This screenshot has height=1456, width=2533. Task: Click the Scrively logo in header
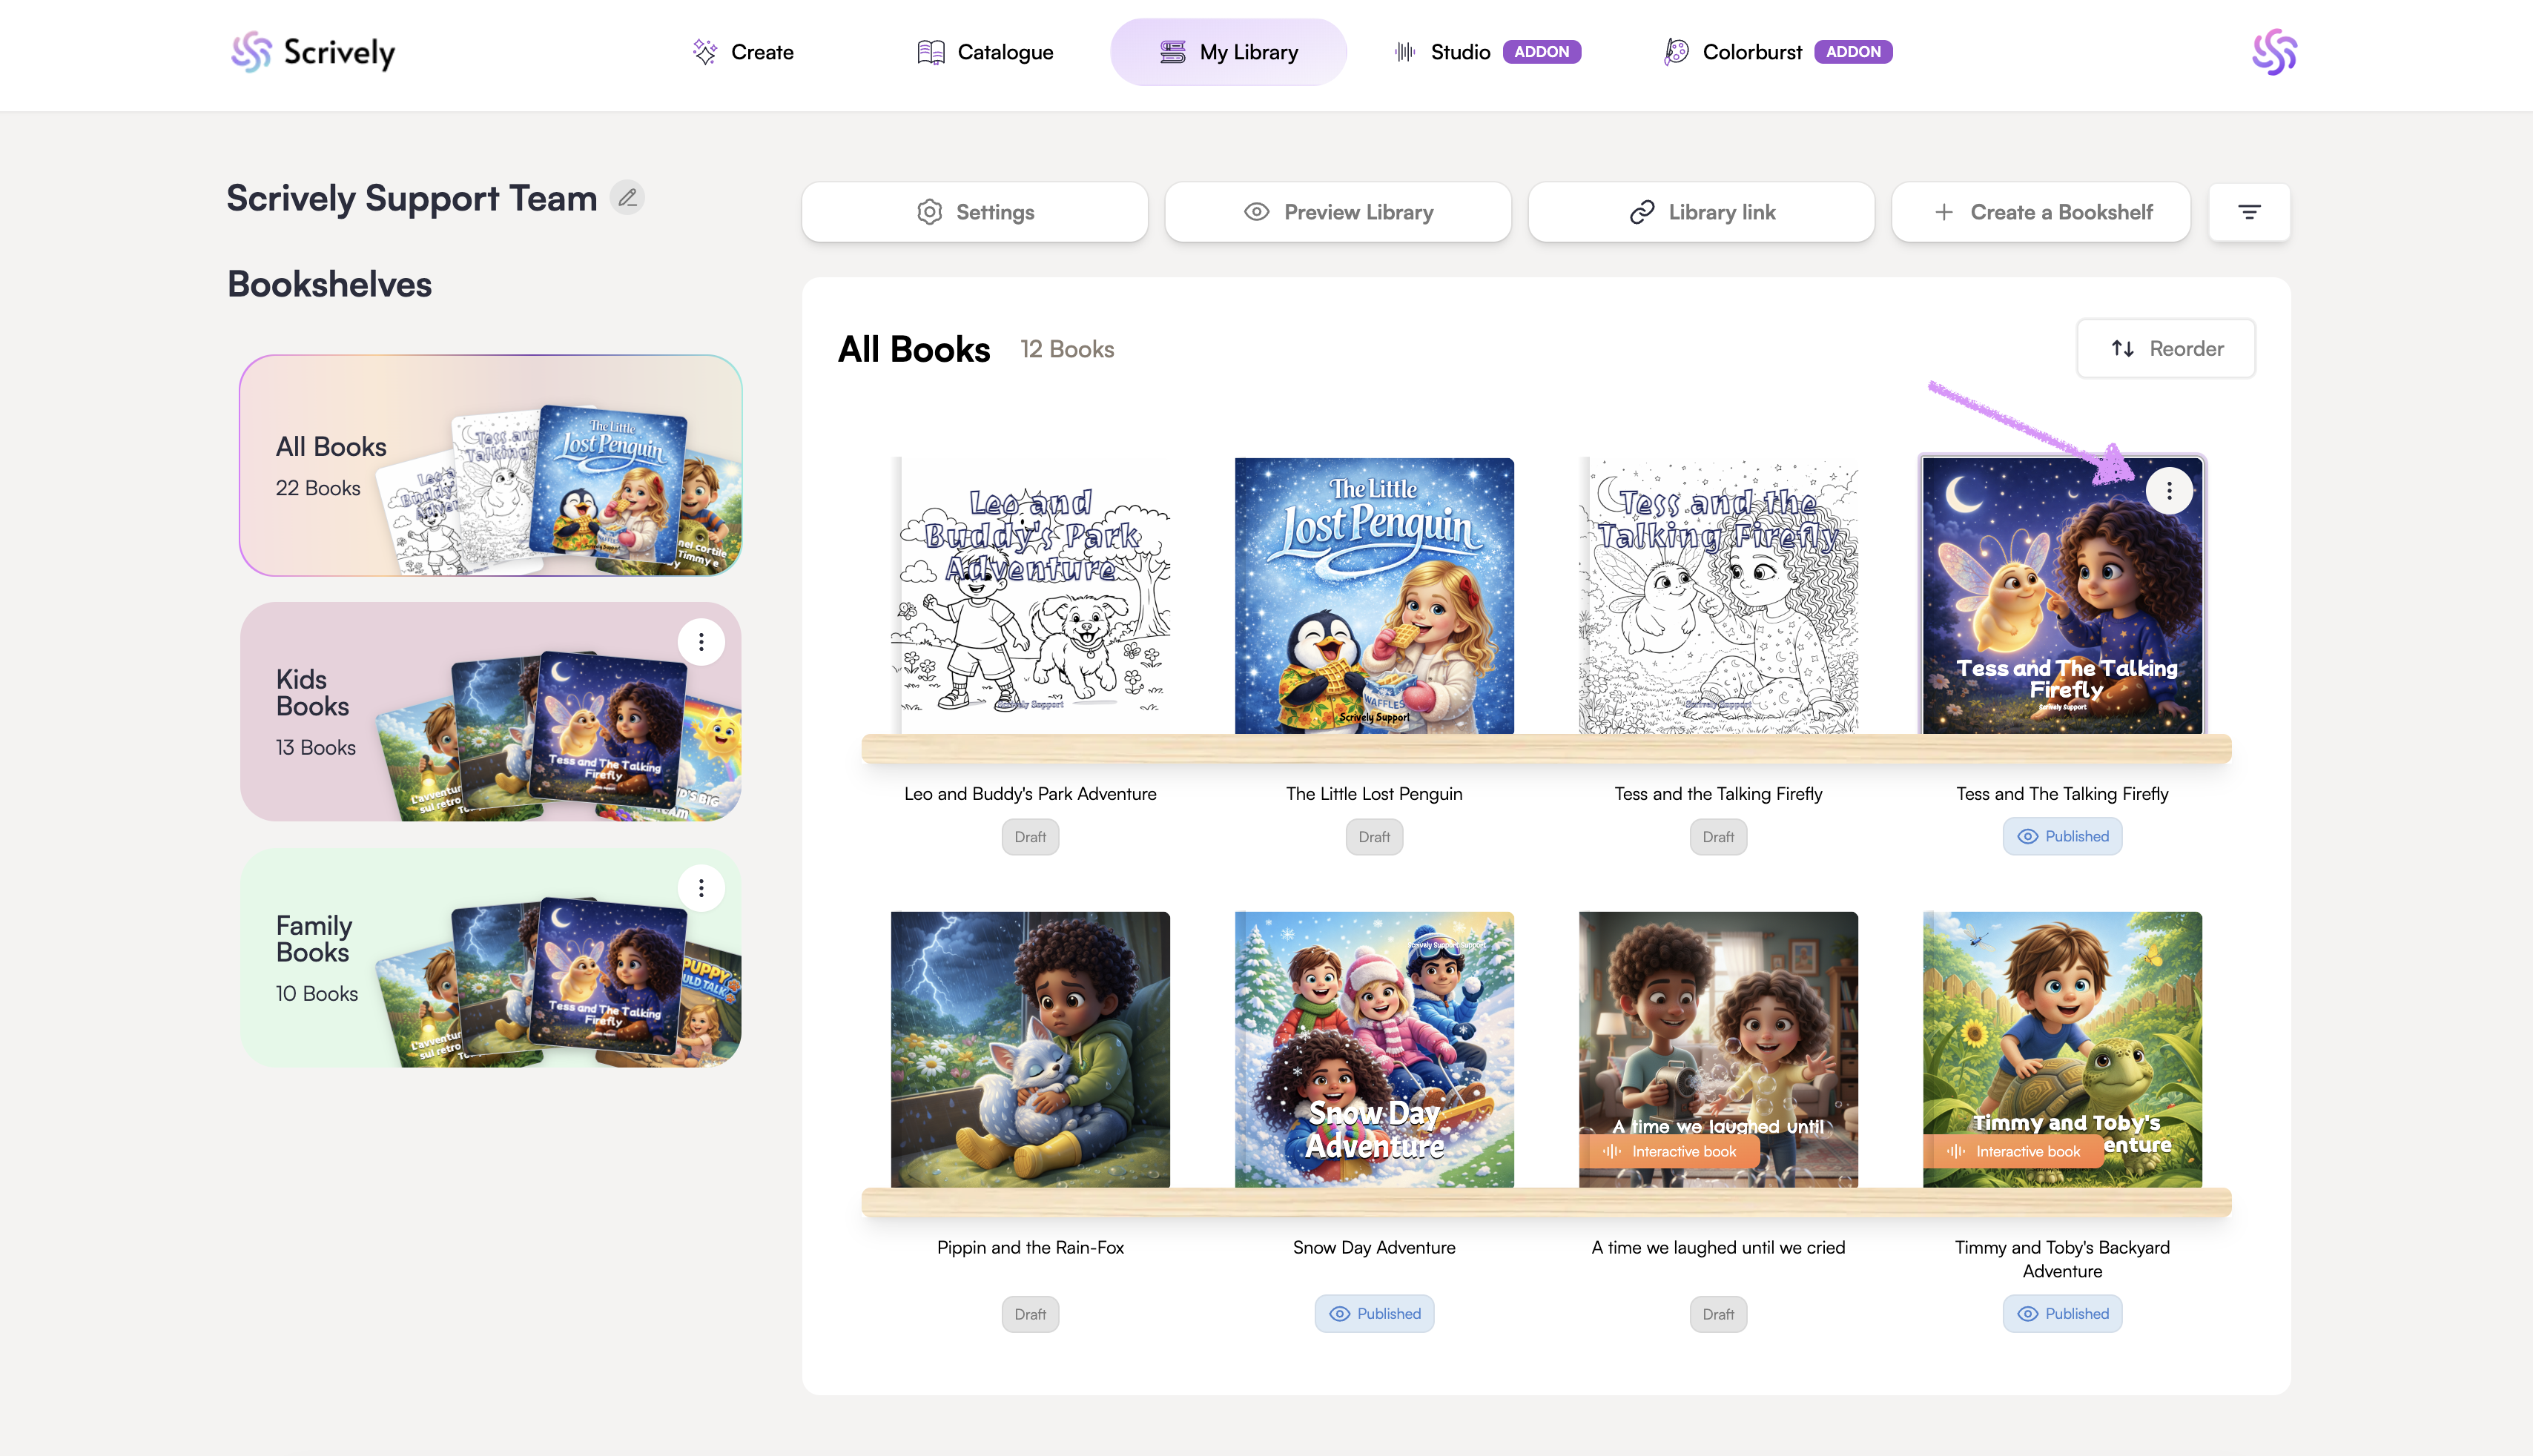pyautogui.click(x=313, y=52)
